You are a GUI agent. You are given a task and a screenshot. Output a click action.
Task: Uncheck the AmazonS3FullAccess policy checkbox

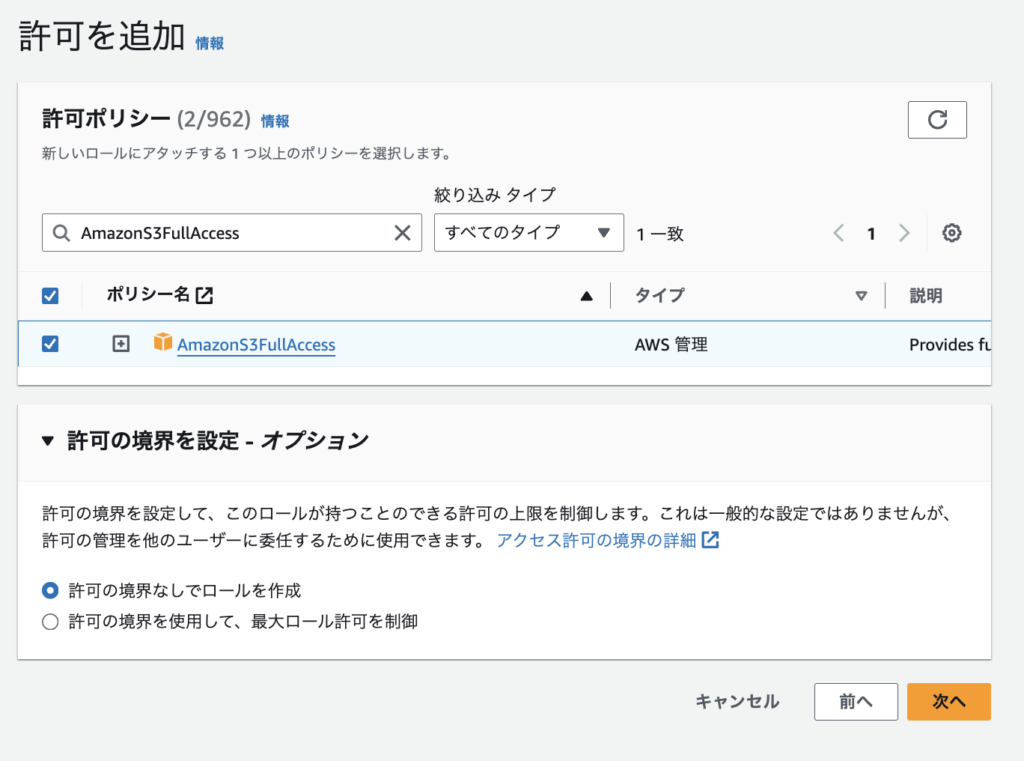50,344
